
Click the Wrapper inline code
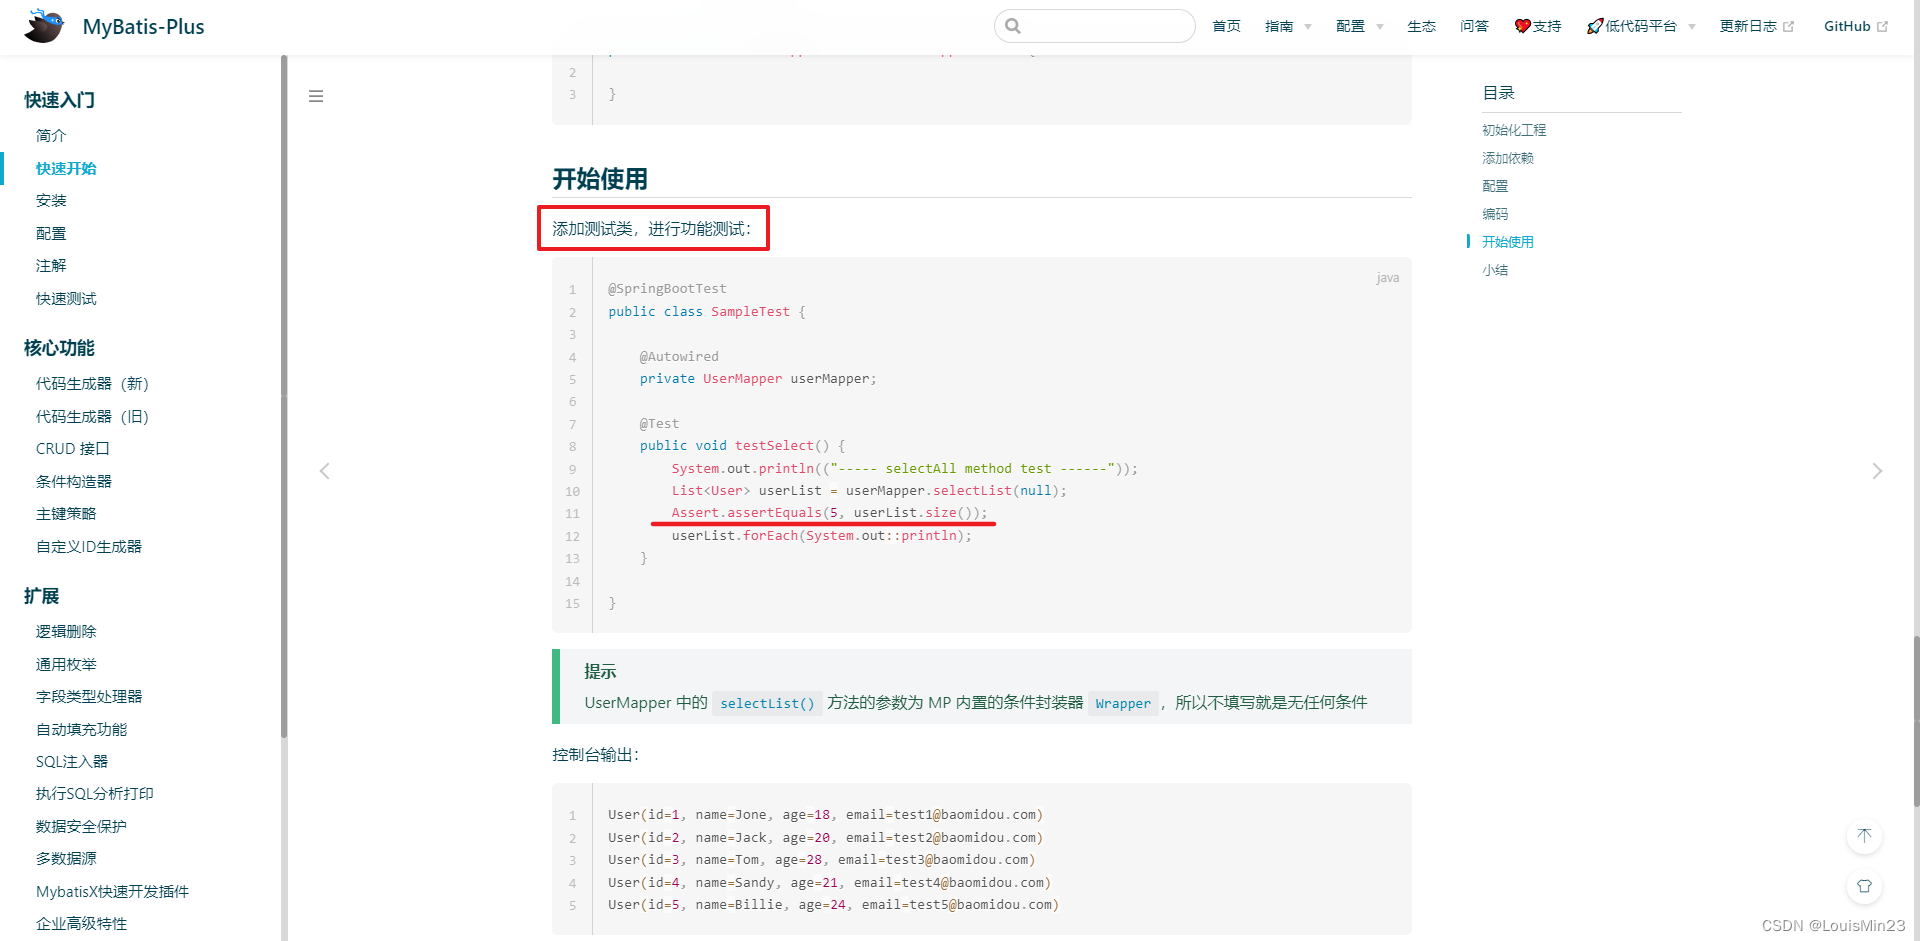[1123, 703]
